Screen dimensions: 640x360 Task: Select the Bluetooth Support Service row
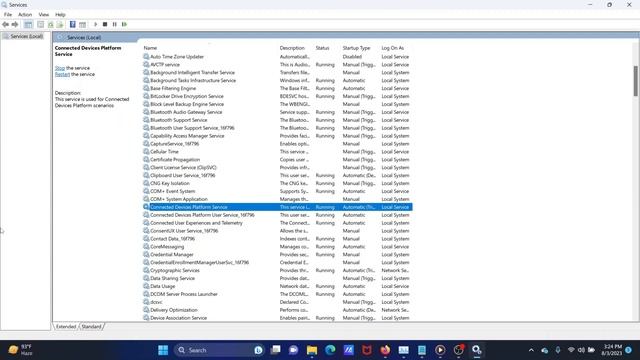point(278,120)
